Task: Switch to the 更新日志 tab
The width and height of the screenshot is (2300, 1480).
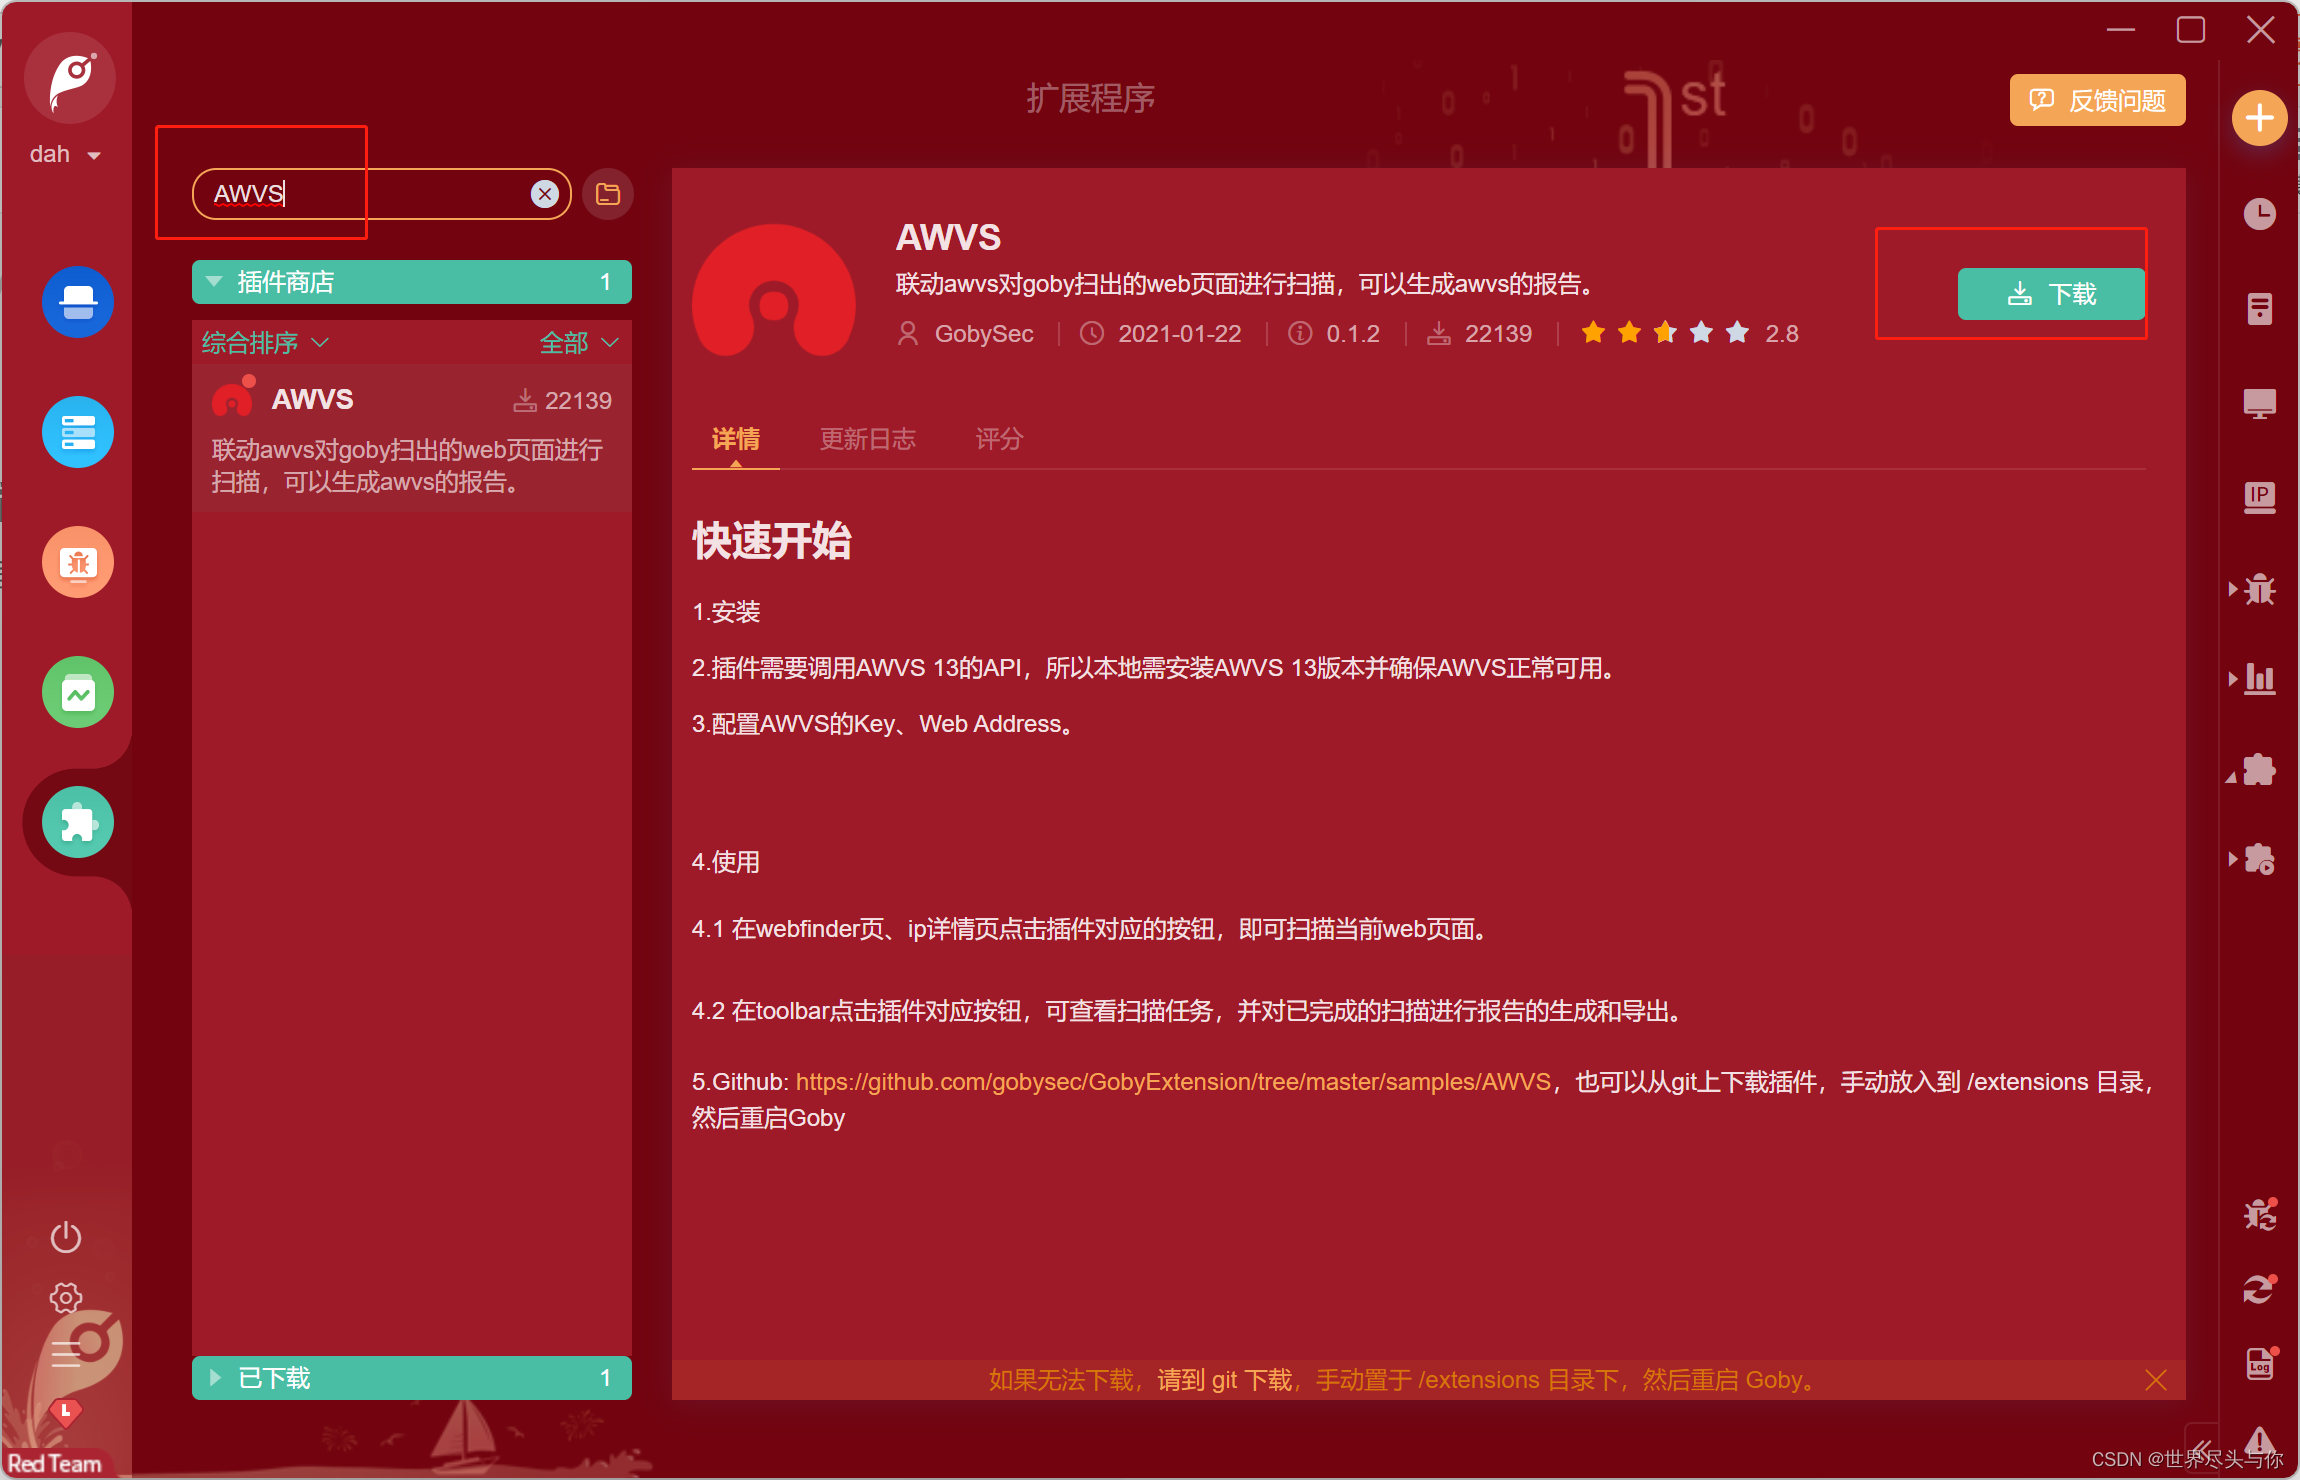Action: 867,439
